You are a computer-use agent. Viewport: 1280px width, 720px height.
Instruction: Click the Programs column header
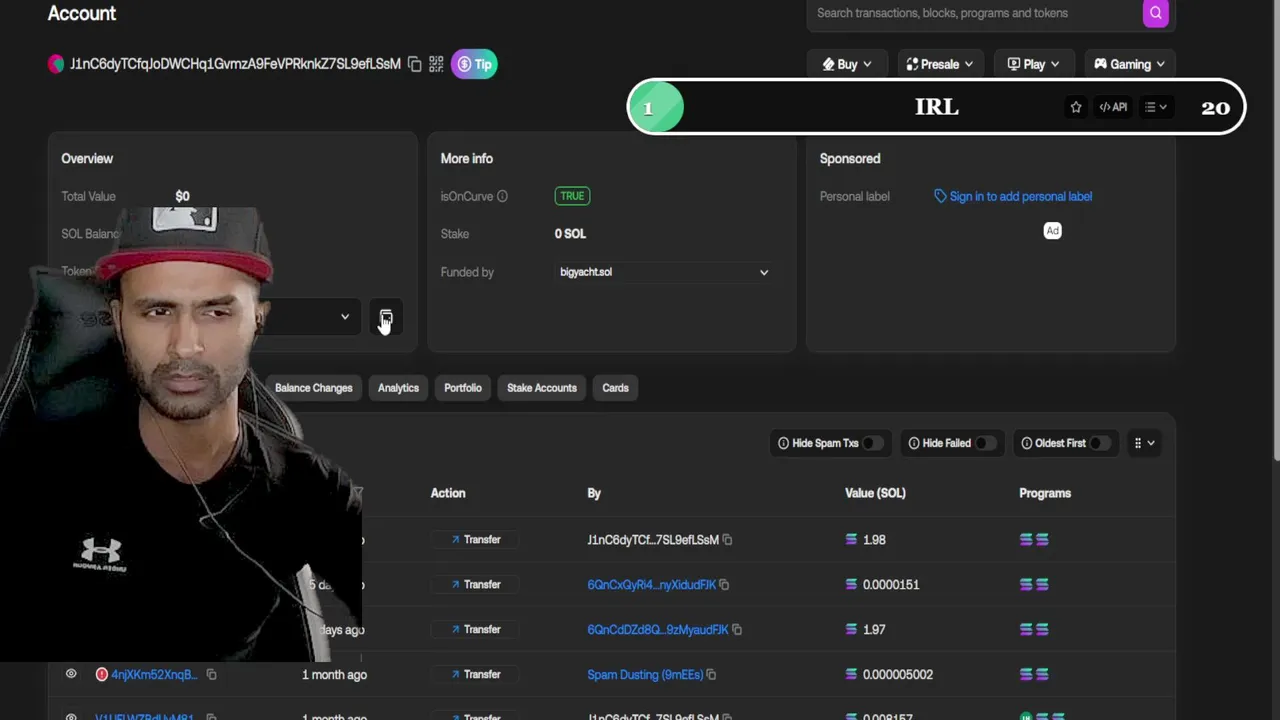[1045, 493]
